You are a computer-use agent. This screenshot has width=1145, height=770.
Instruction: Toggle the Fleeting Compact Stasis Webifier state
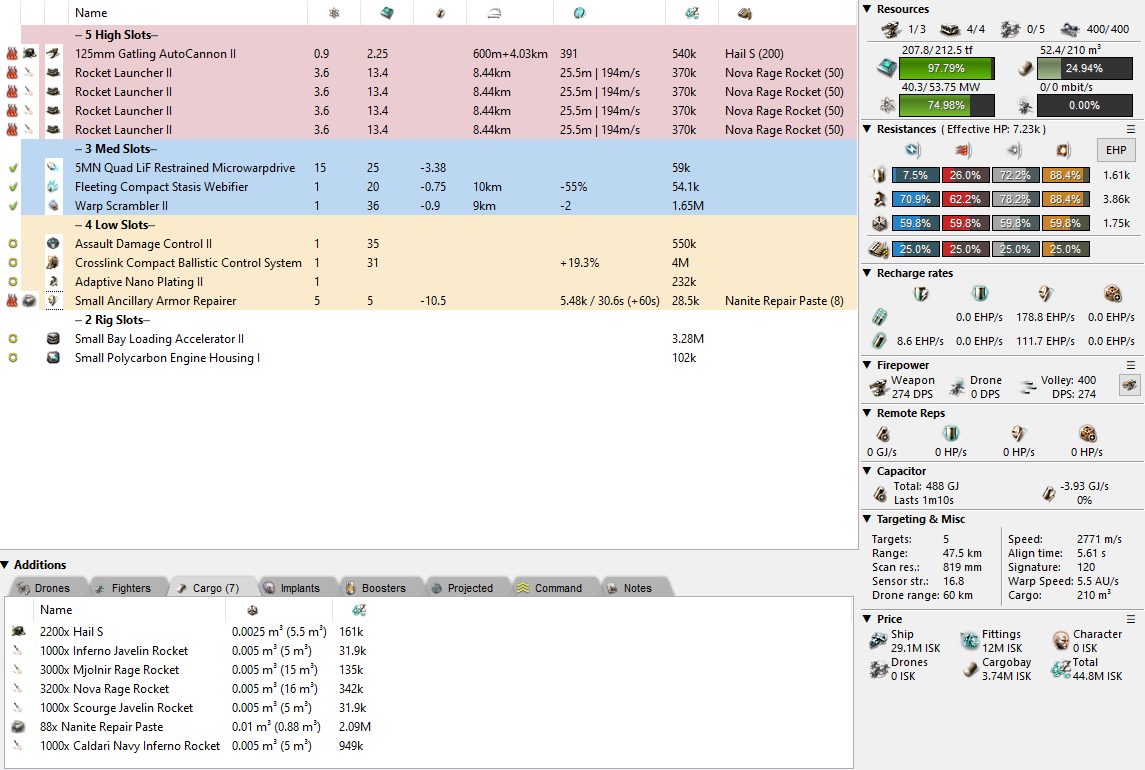[x=12, y=187]
